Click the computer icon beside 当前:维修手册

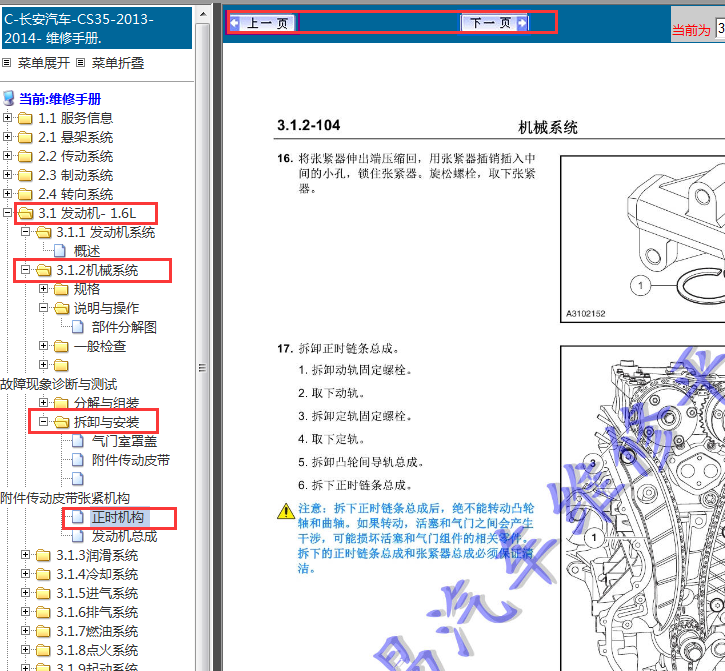point(9,98)
